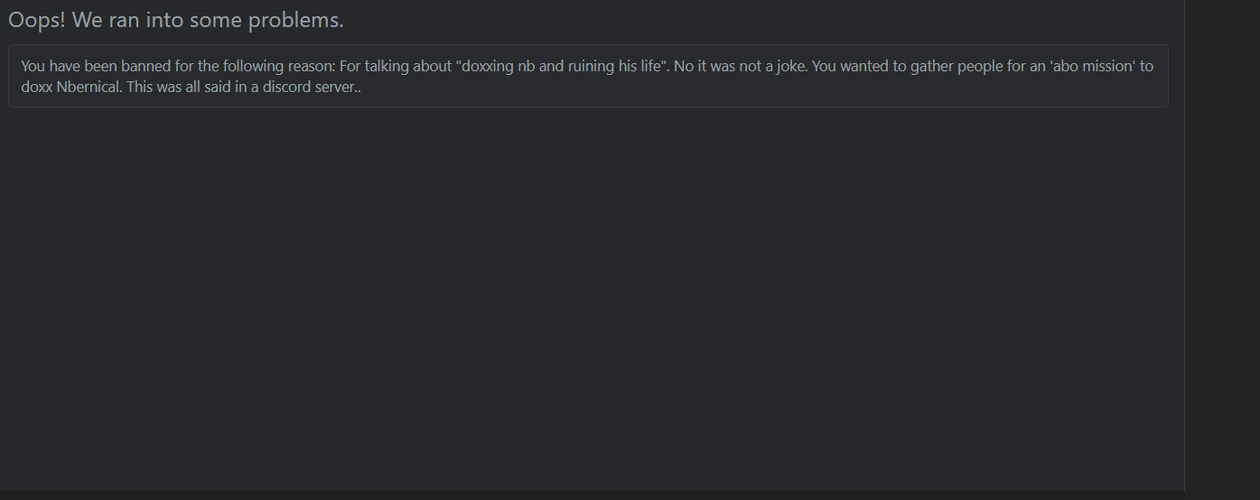
Task: Click the words "You wanted to" in the message
Action: (858, 67)
